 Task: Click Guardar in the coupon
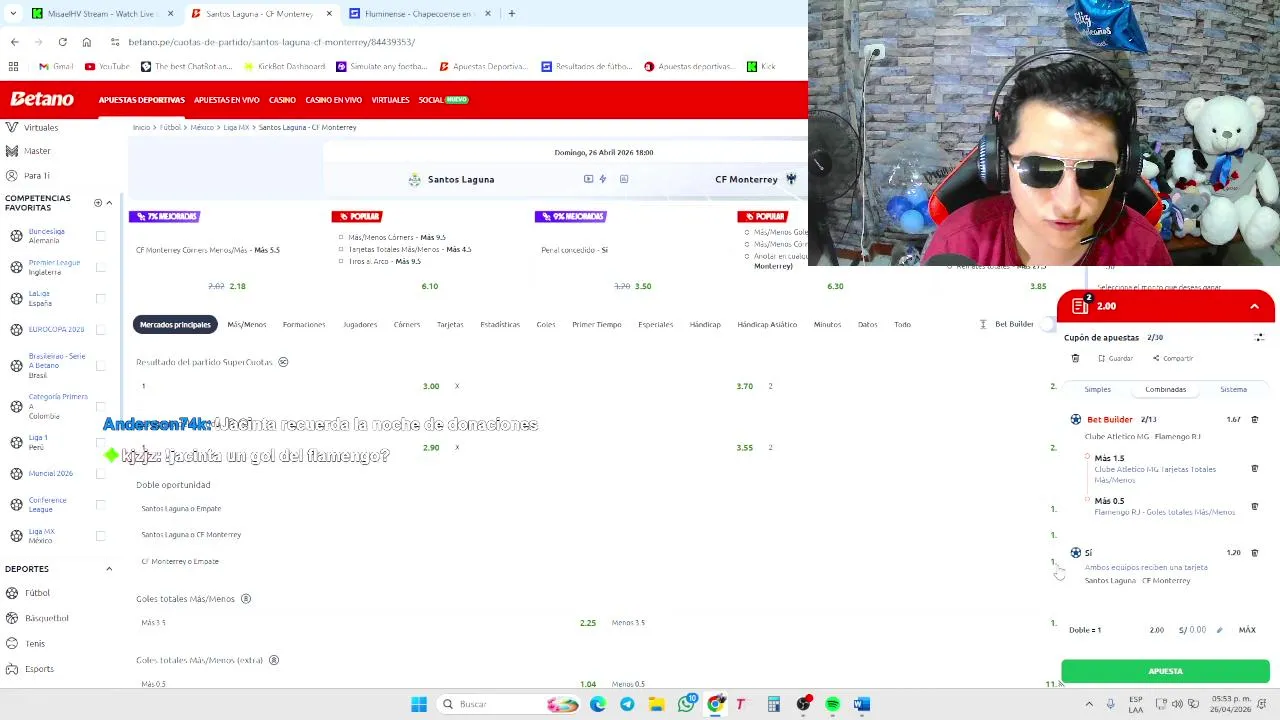pyautogui.click(x=1115, y=358)
